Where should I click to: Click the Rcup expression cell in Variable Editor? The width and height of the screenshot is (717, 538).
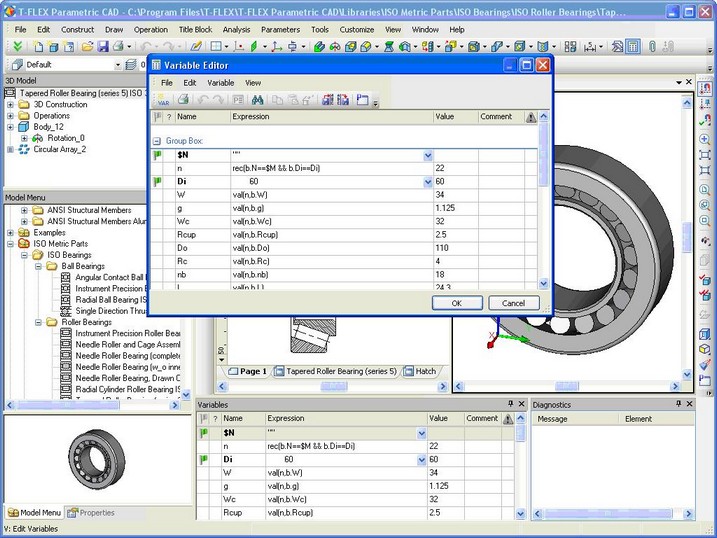(x=332, y=235)
